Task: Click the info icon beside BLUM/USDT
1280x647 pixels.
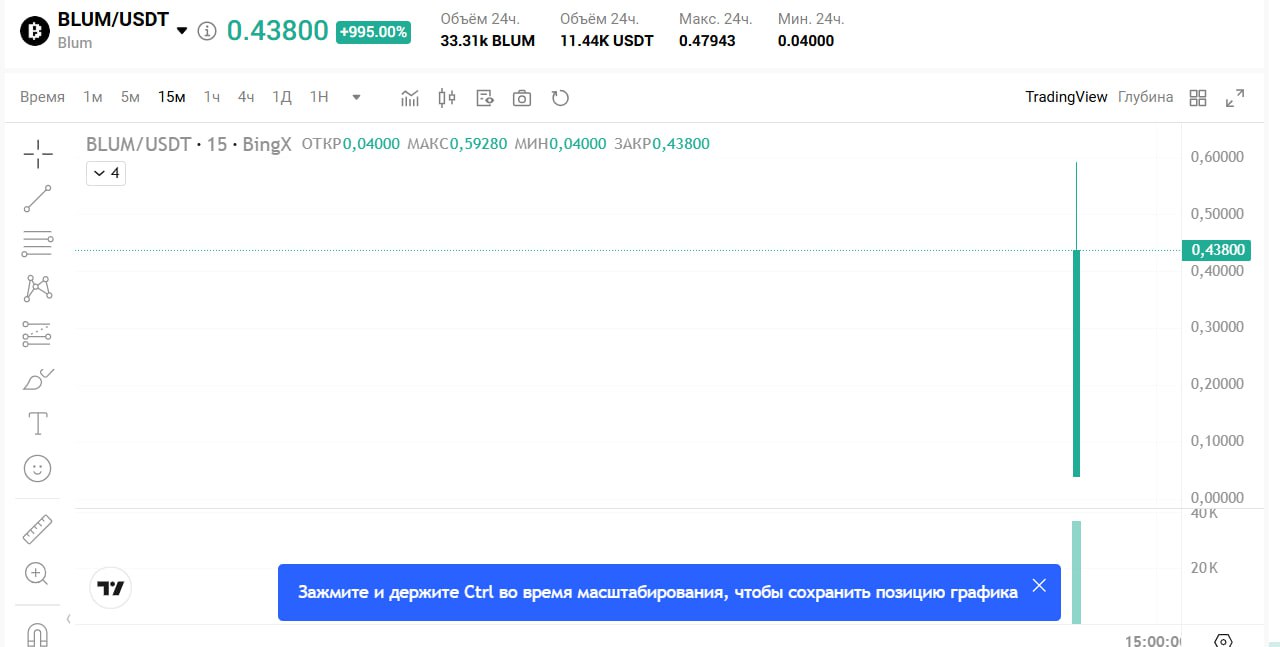Action: pyautogui.click(x=207, y=31)
